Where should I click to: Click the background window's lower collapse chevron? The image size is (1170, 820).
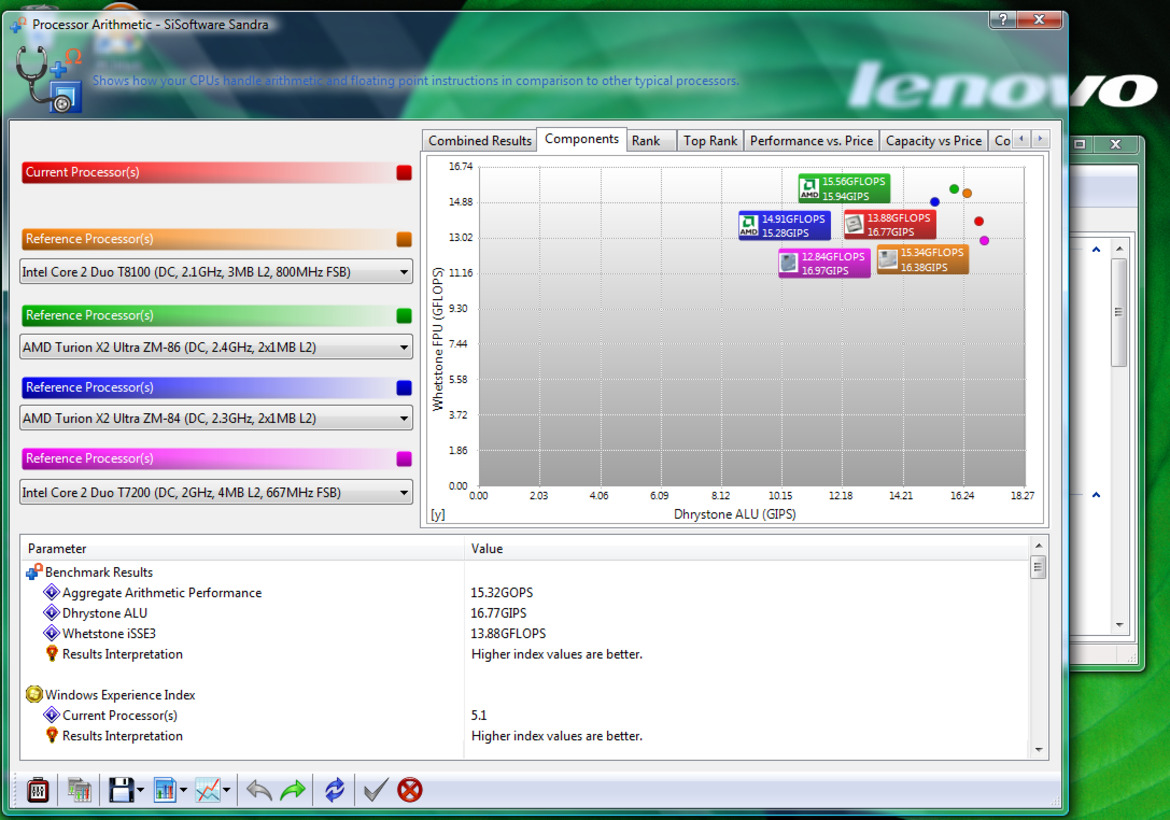[x=1096, y=495]
